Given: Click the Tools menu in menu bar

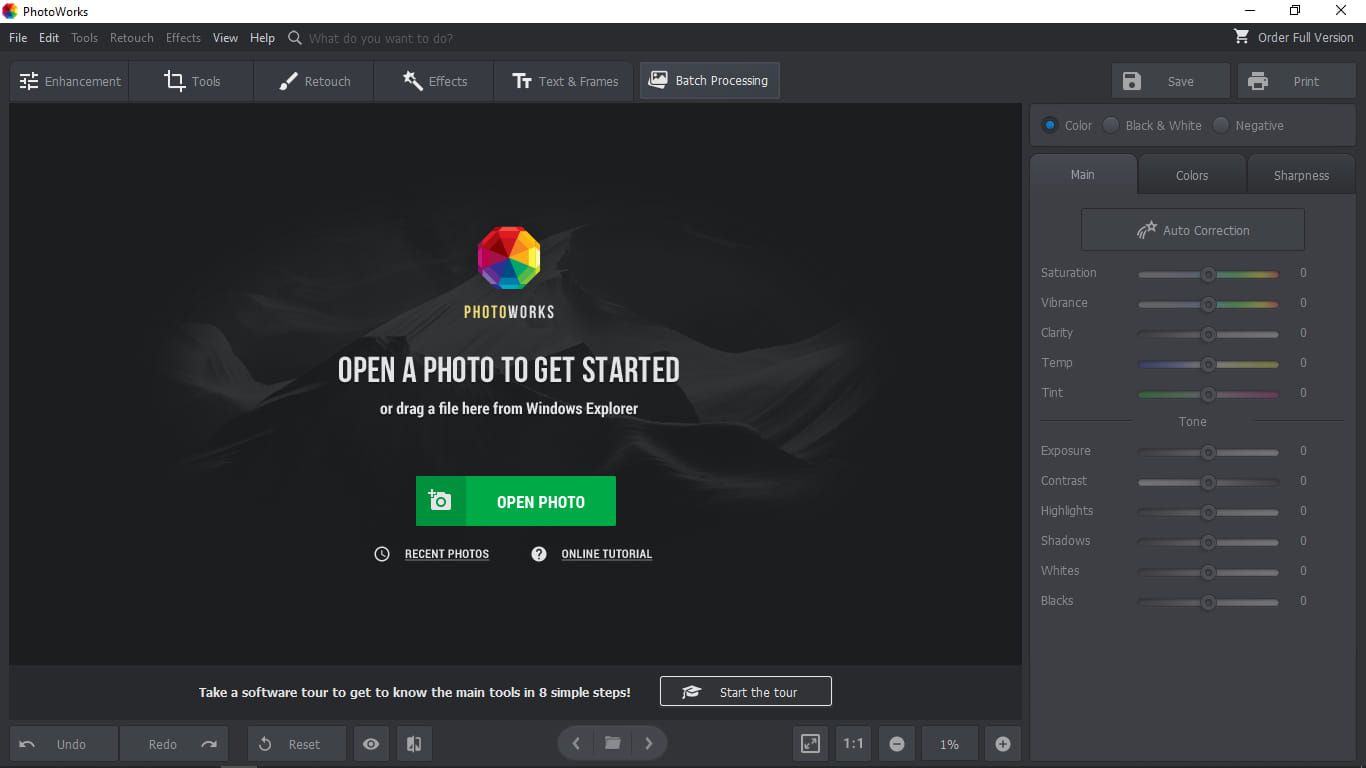Looking at the screenshot, I should point(84,38).
